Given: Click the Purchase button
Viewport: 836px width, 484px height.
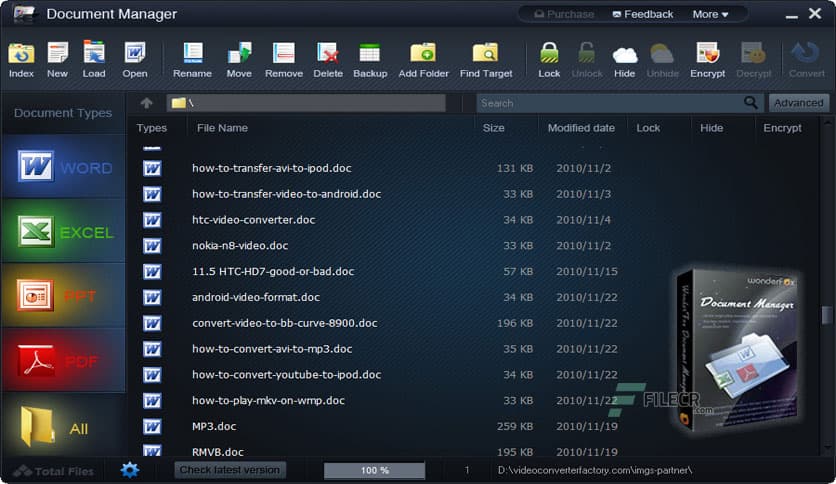Looking at the screenshot, I should [564, 14].
